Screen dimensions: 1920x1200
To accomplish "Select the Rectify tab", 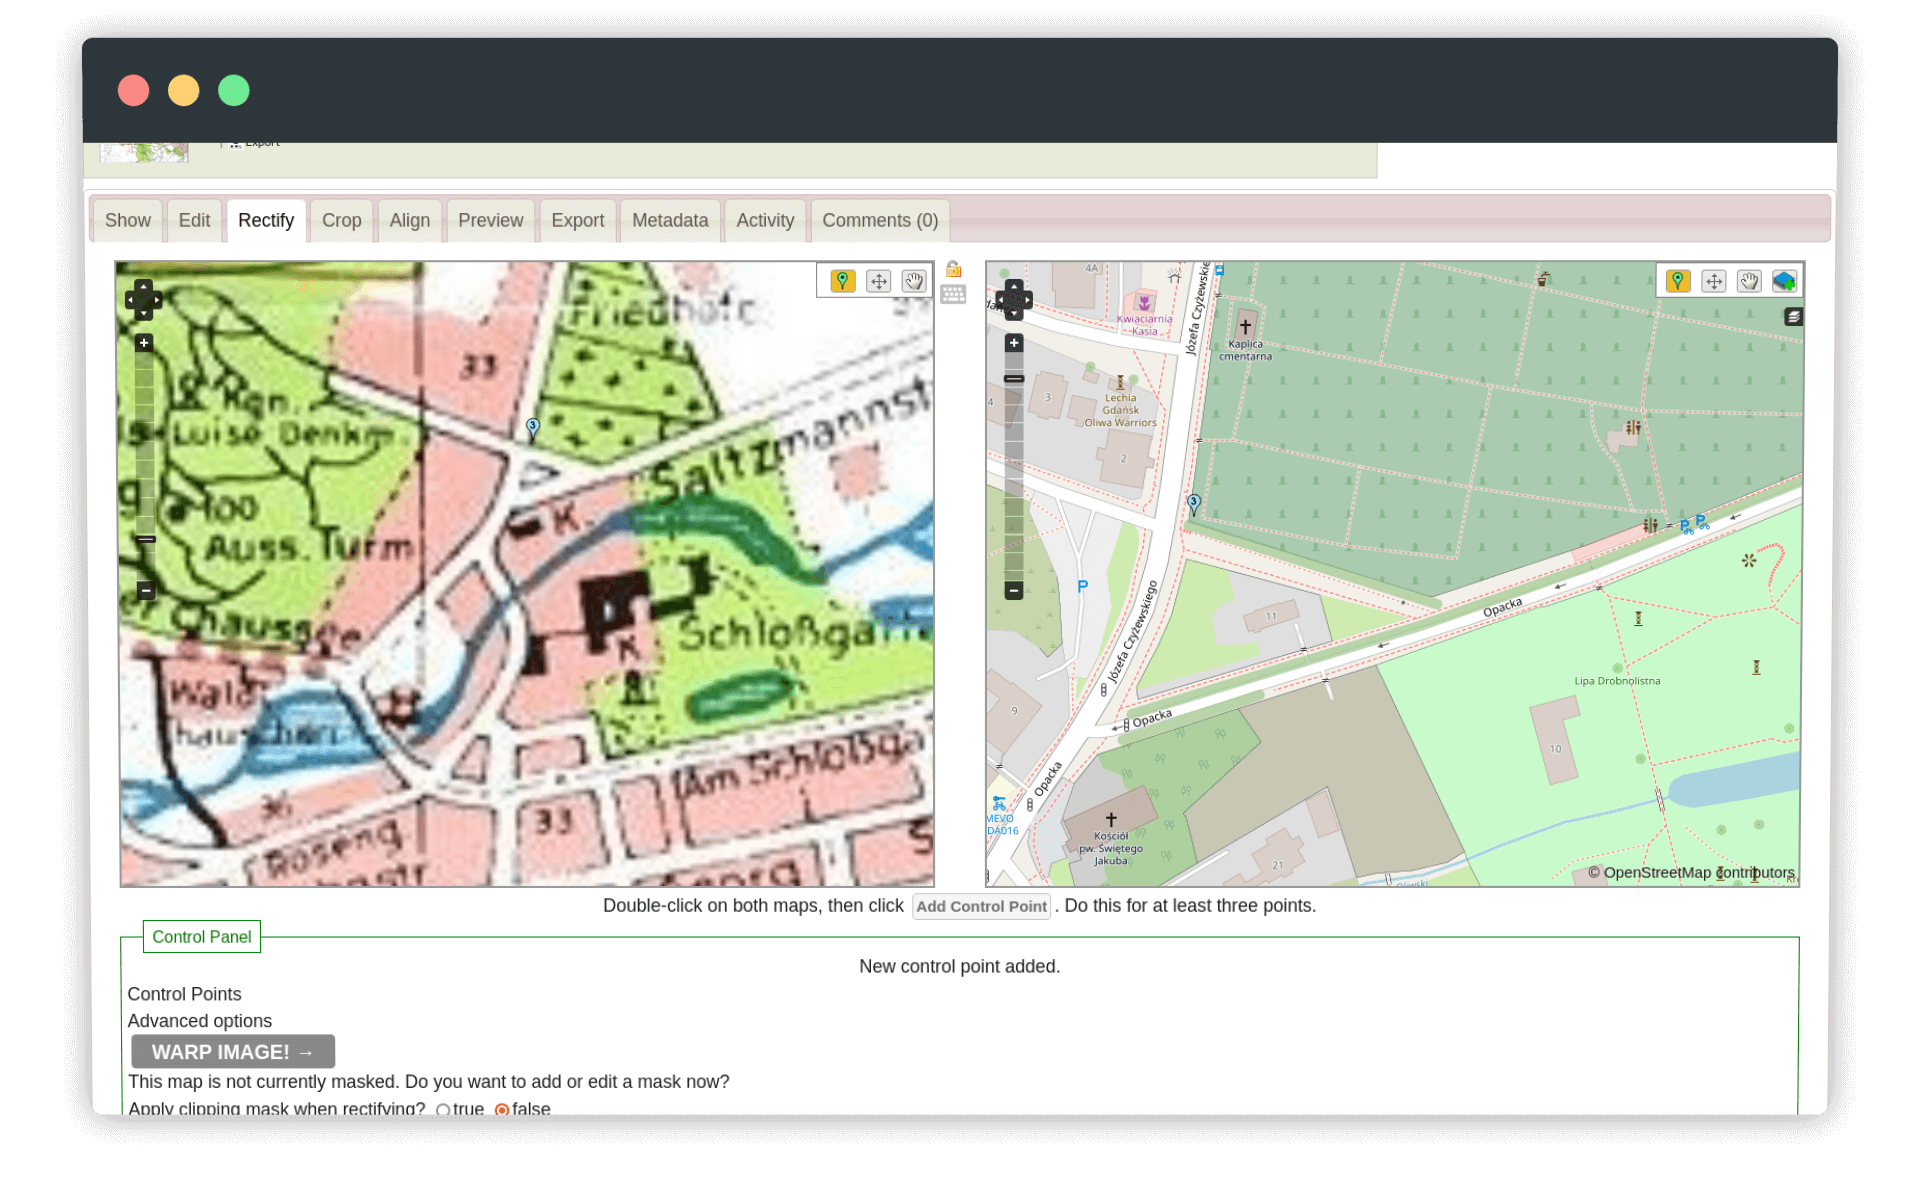I will tap(266, 220).
